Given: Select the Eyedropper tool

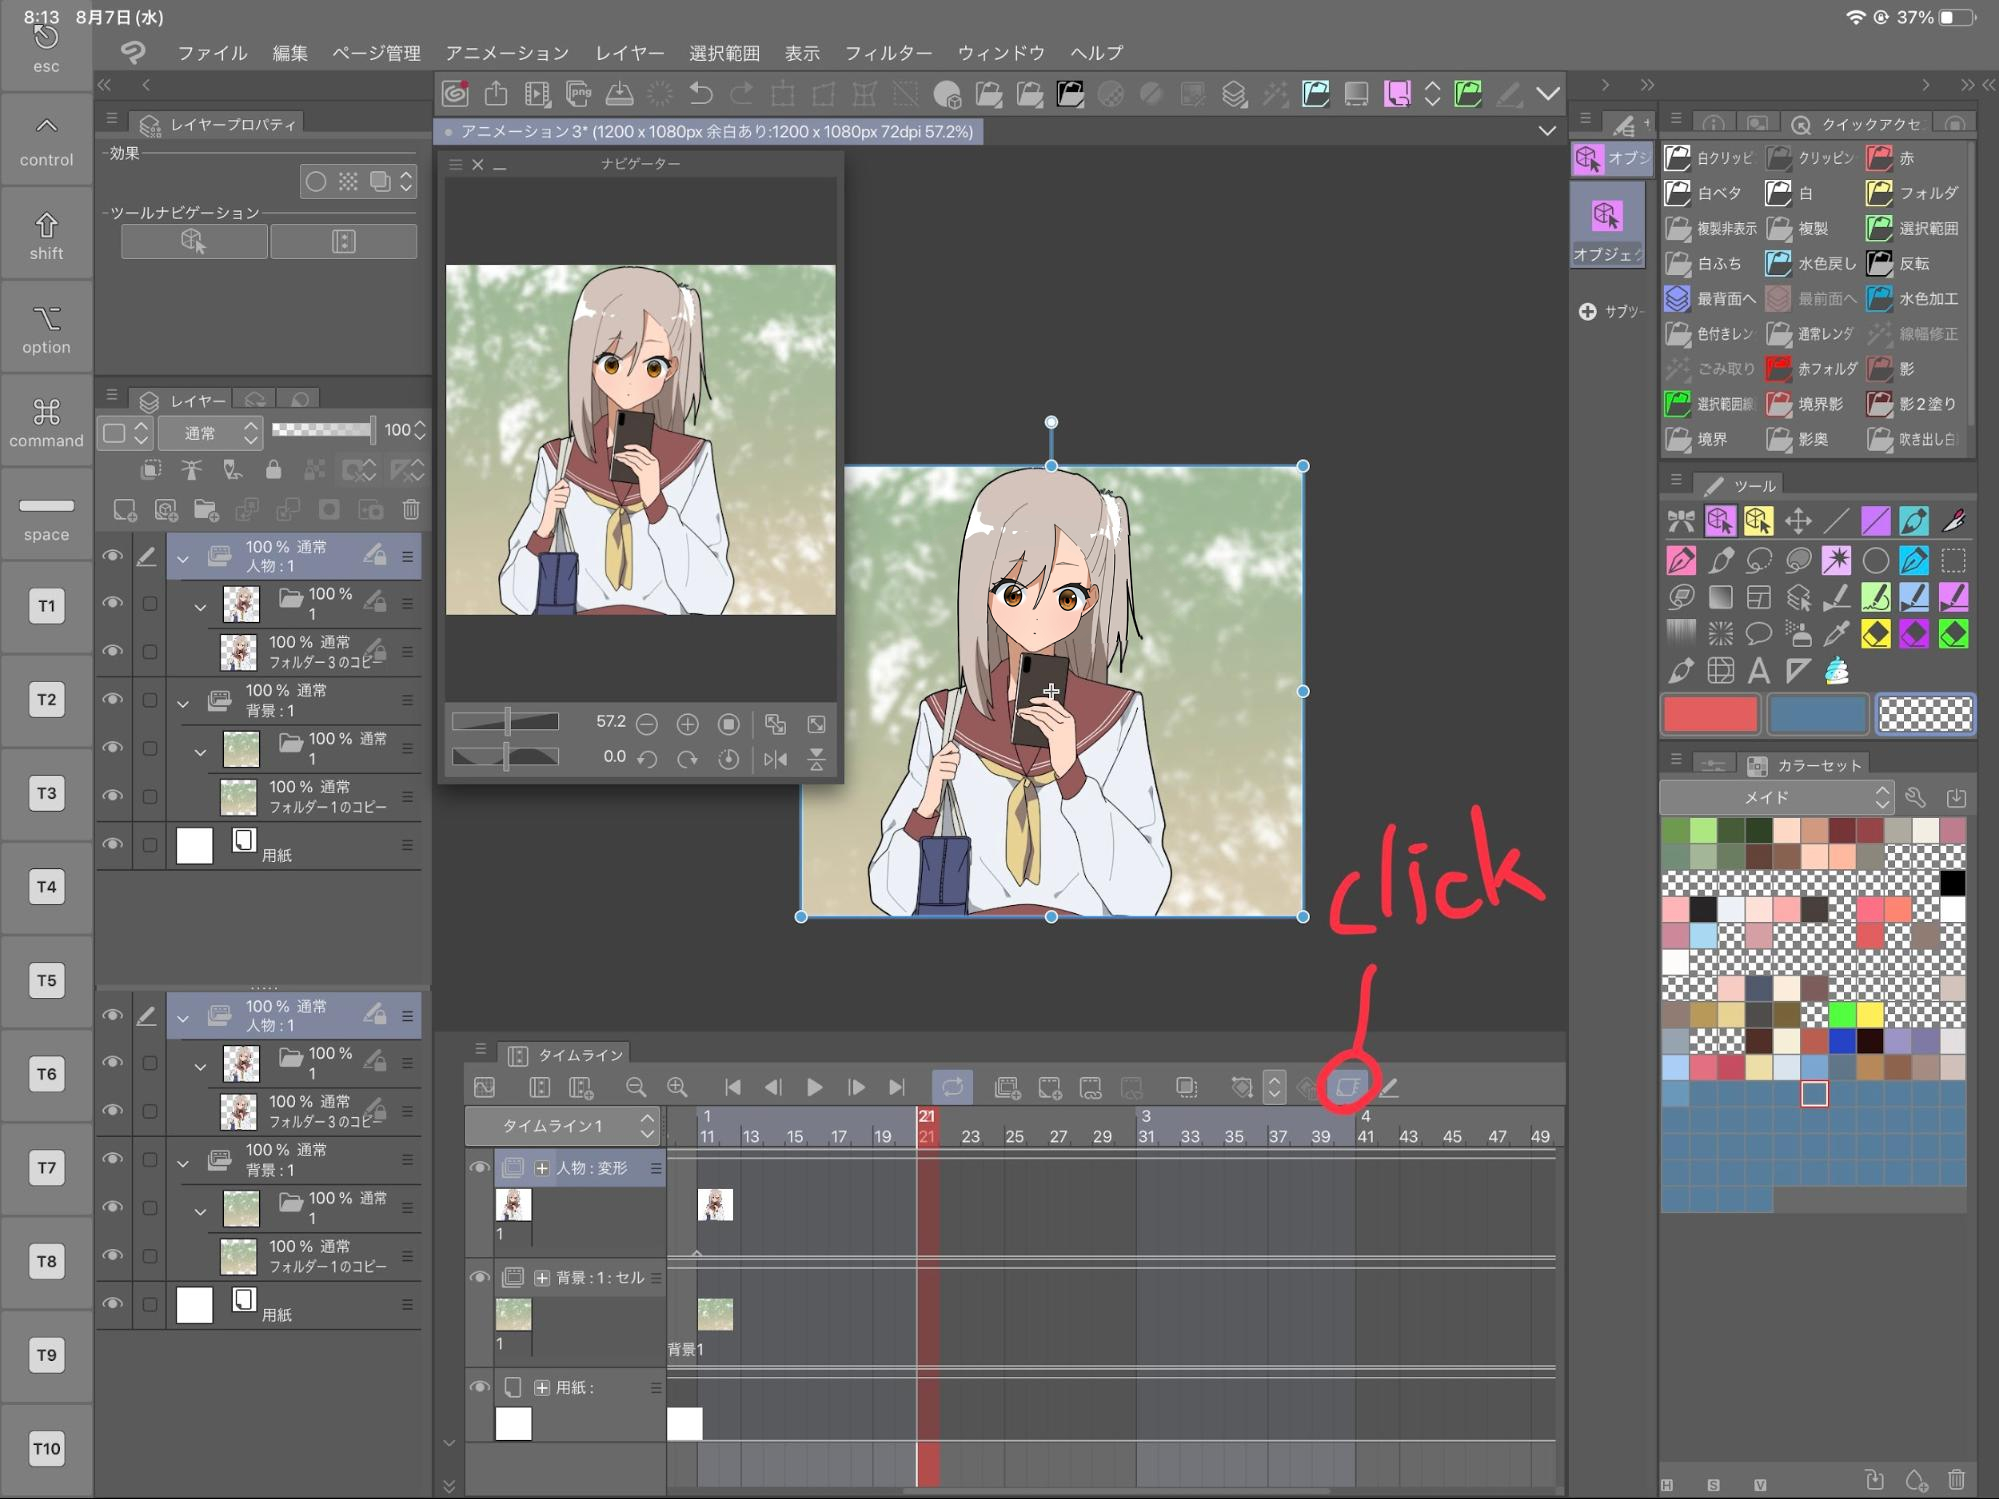Looking at the screenshot, I should click(x=1836, y=634).
